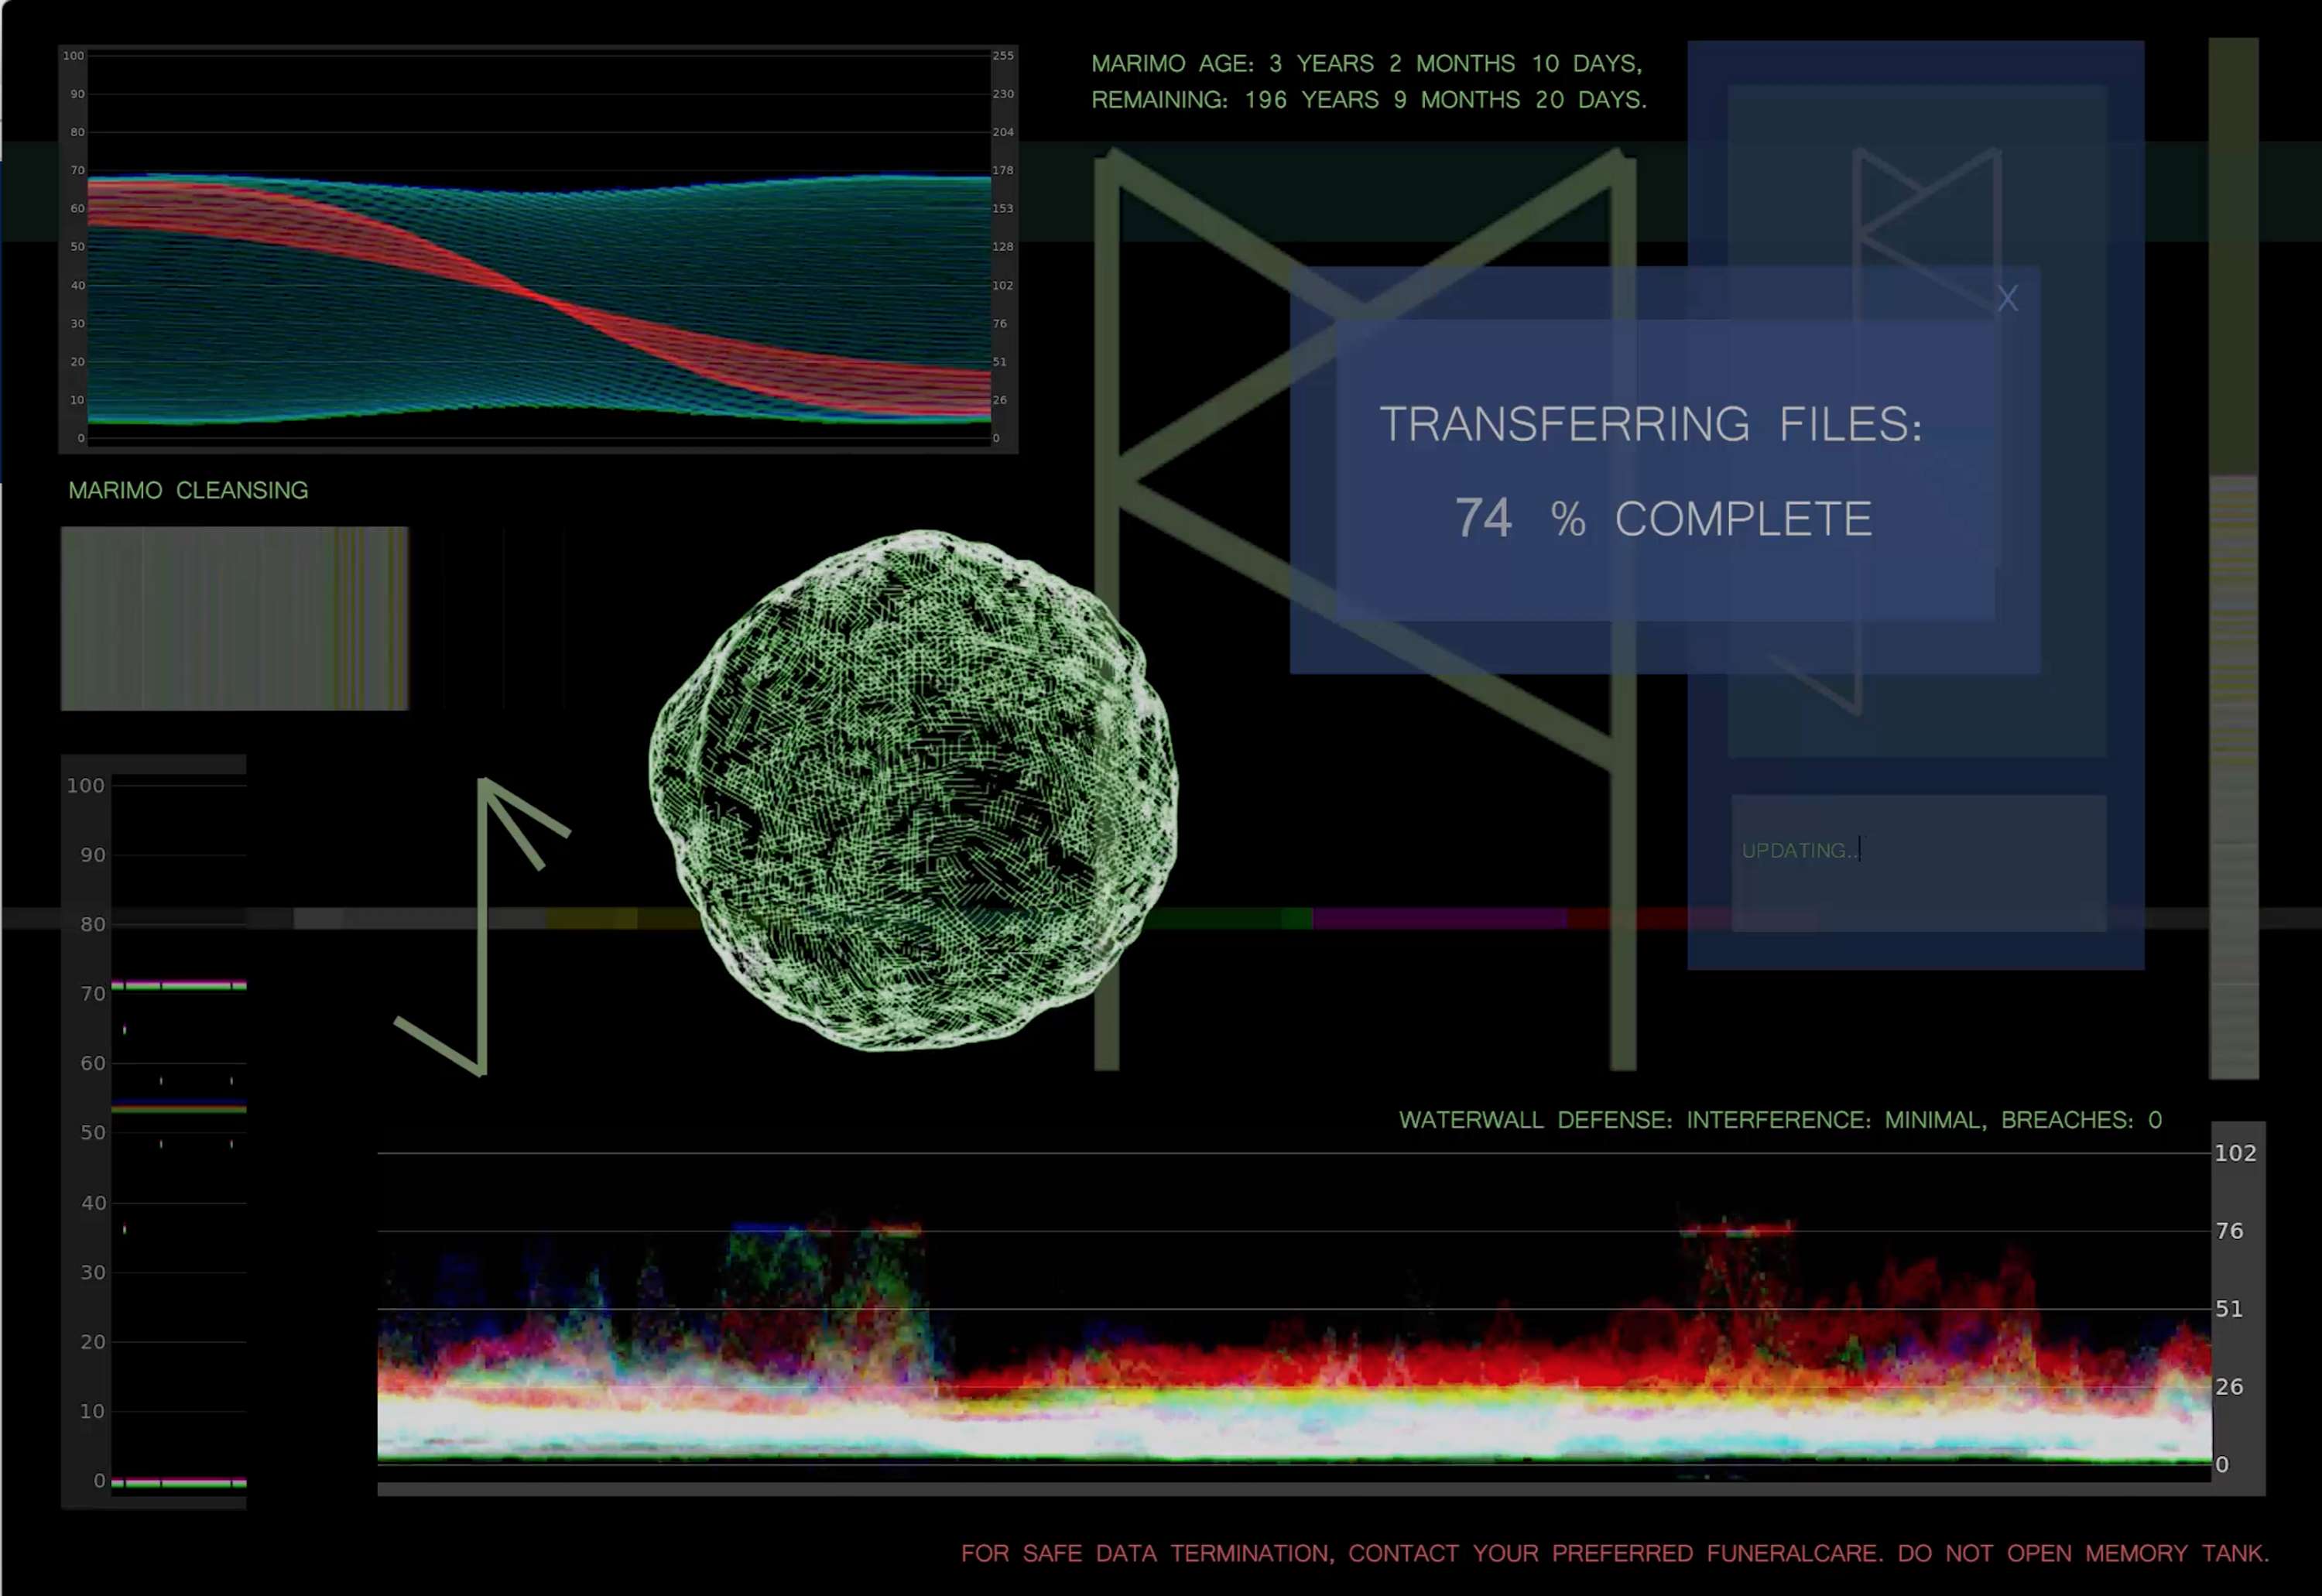The height and width of the screenshot is (1596, 2322).
Task: Click the 'REMAINING: 196 YEARS 9 MONTHS 20 DAYS' line
Action: pos(1368,100)
